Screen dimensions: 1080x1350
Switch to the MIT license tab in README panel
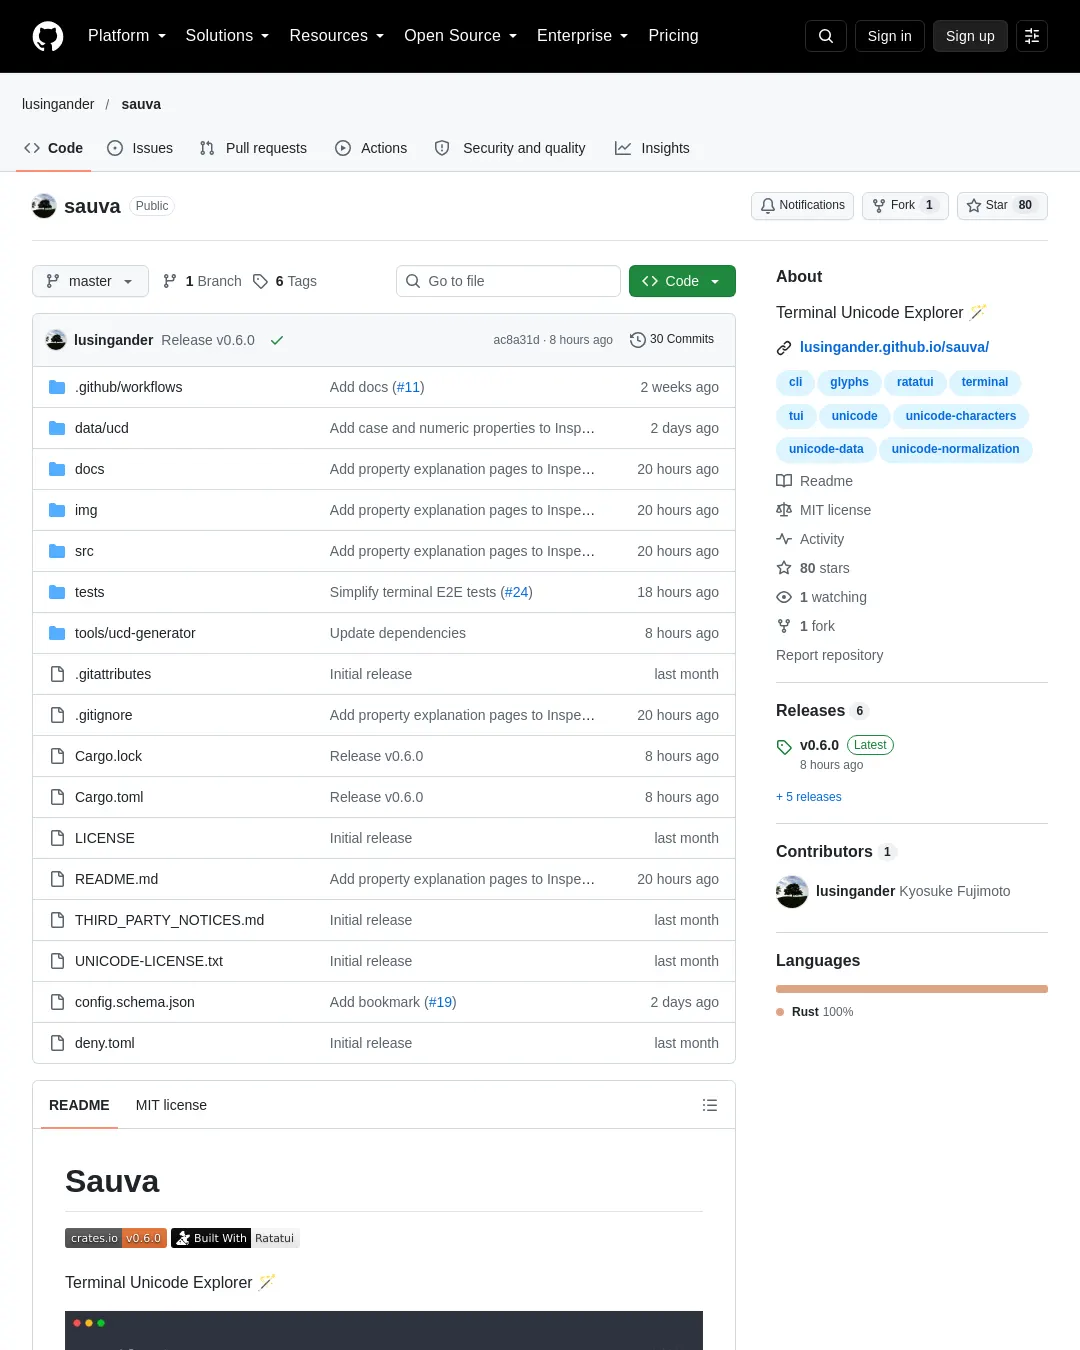171,1105
